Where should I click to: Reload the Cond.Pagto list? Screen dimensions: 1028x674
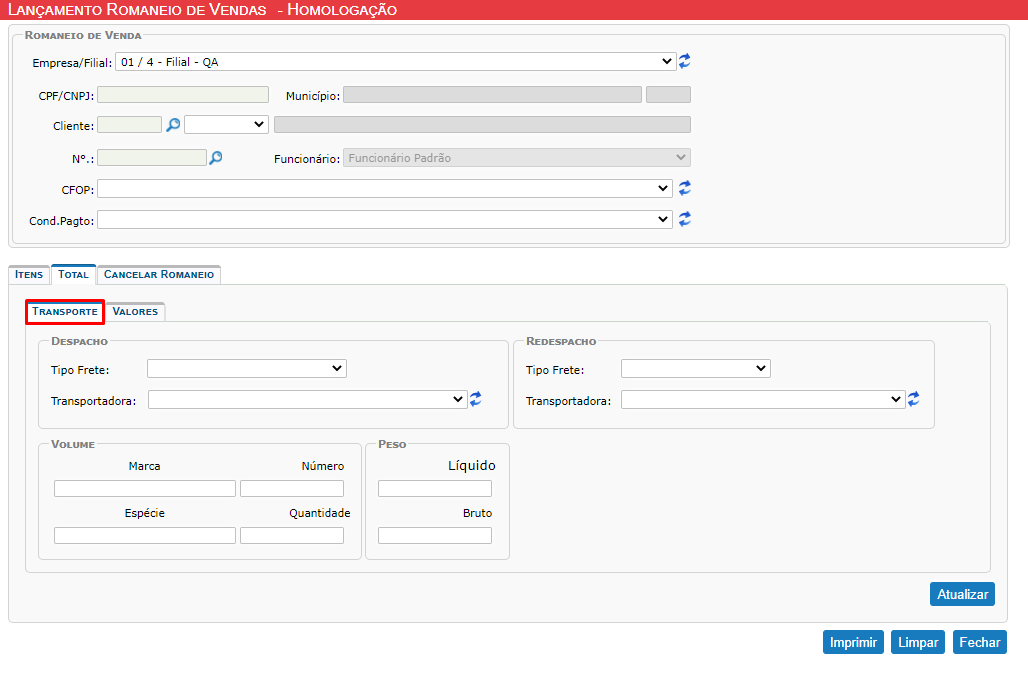tap(684, 219)
